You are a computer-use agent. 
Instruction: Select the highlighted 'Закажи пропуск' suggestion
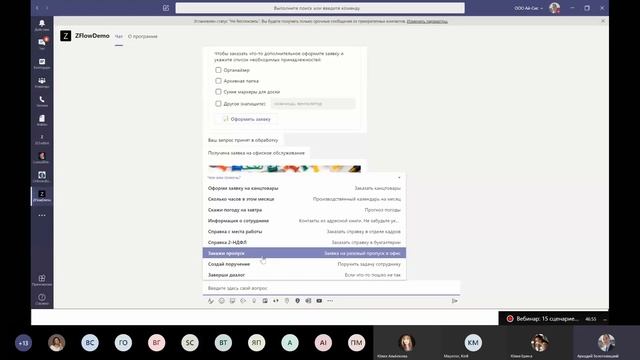[304, 253]
